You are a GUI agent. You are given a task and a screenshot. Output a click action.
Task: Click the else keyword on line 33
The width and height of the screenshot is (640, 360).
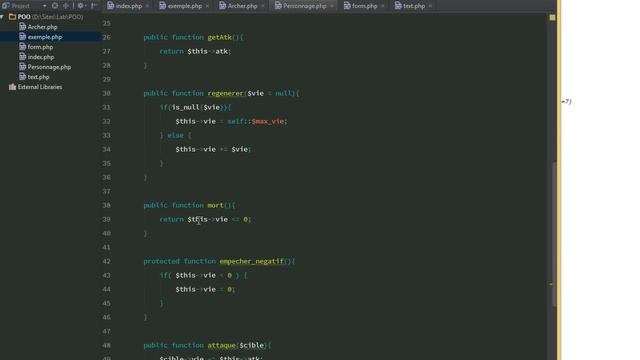coord(175,135)
